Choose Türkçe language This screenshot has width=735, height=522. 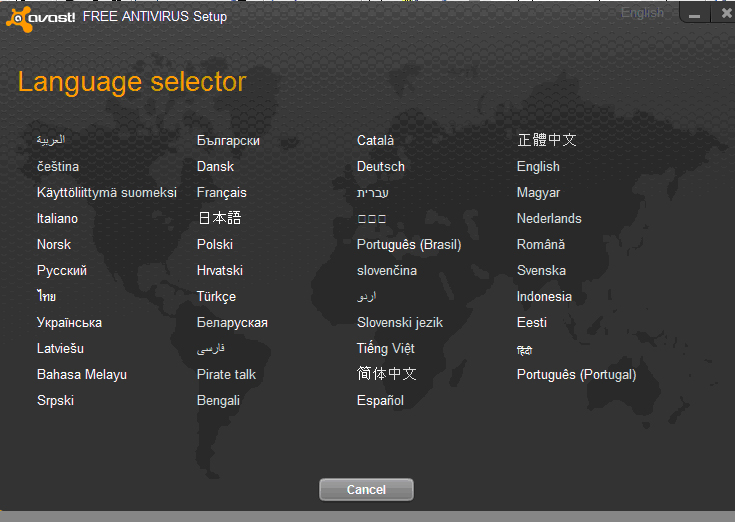coord(216,297)
